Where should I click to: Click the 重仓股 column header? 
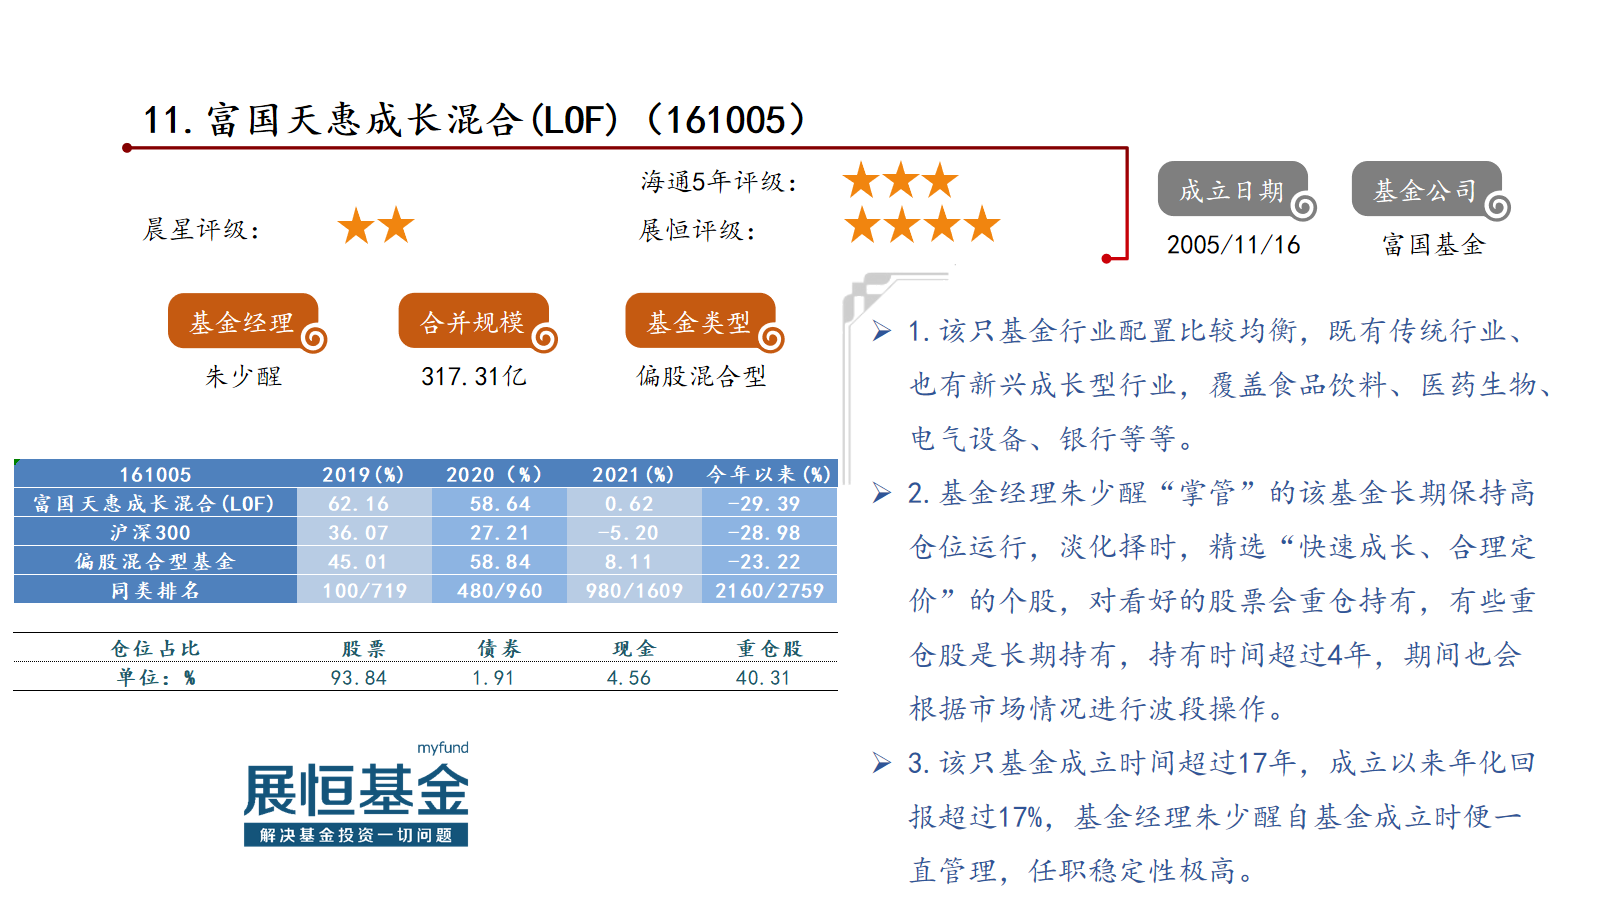coord(769,648)
